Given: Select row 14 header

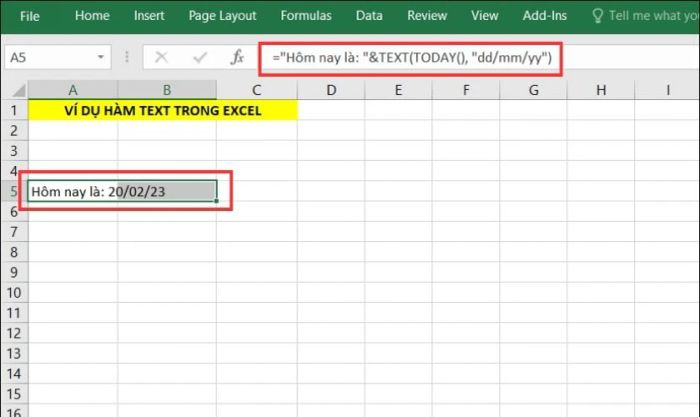Looking at the screenshot, I should [14, 373].
